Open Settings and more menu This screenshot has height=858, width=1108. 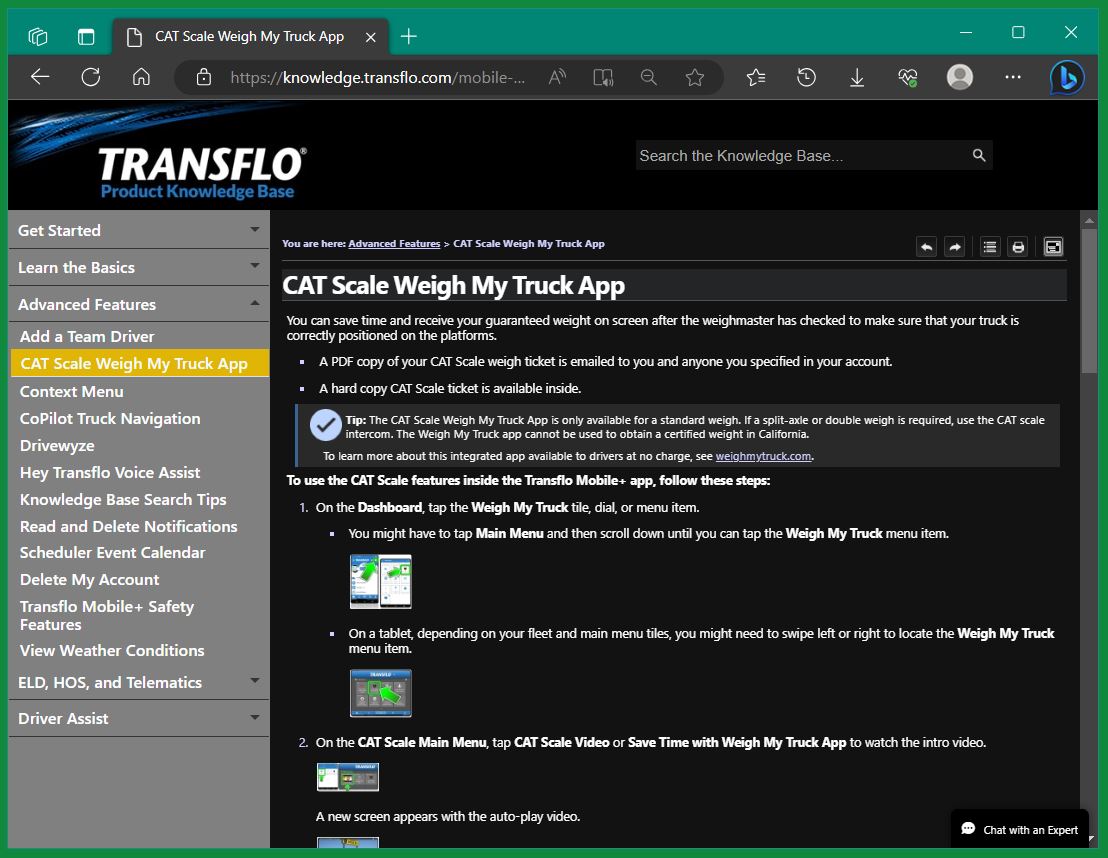click(x=1013, y=77)
